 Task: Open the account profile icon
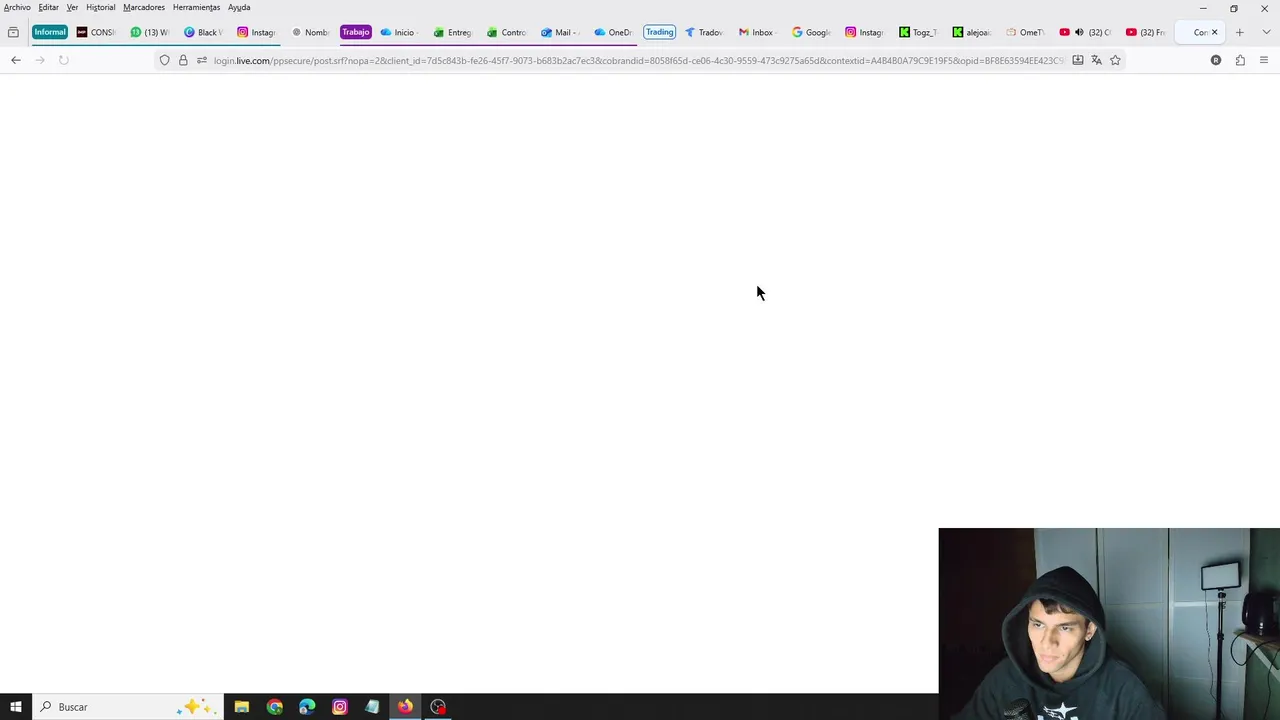point(1216,60)
